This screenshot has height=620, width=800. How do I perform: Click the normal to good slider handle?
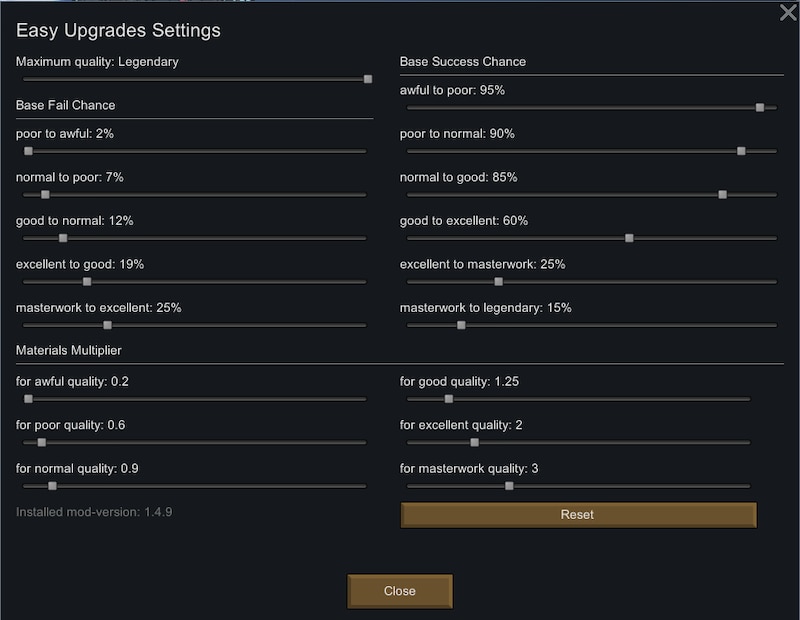click(722, 194)
